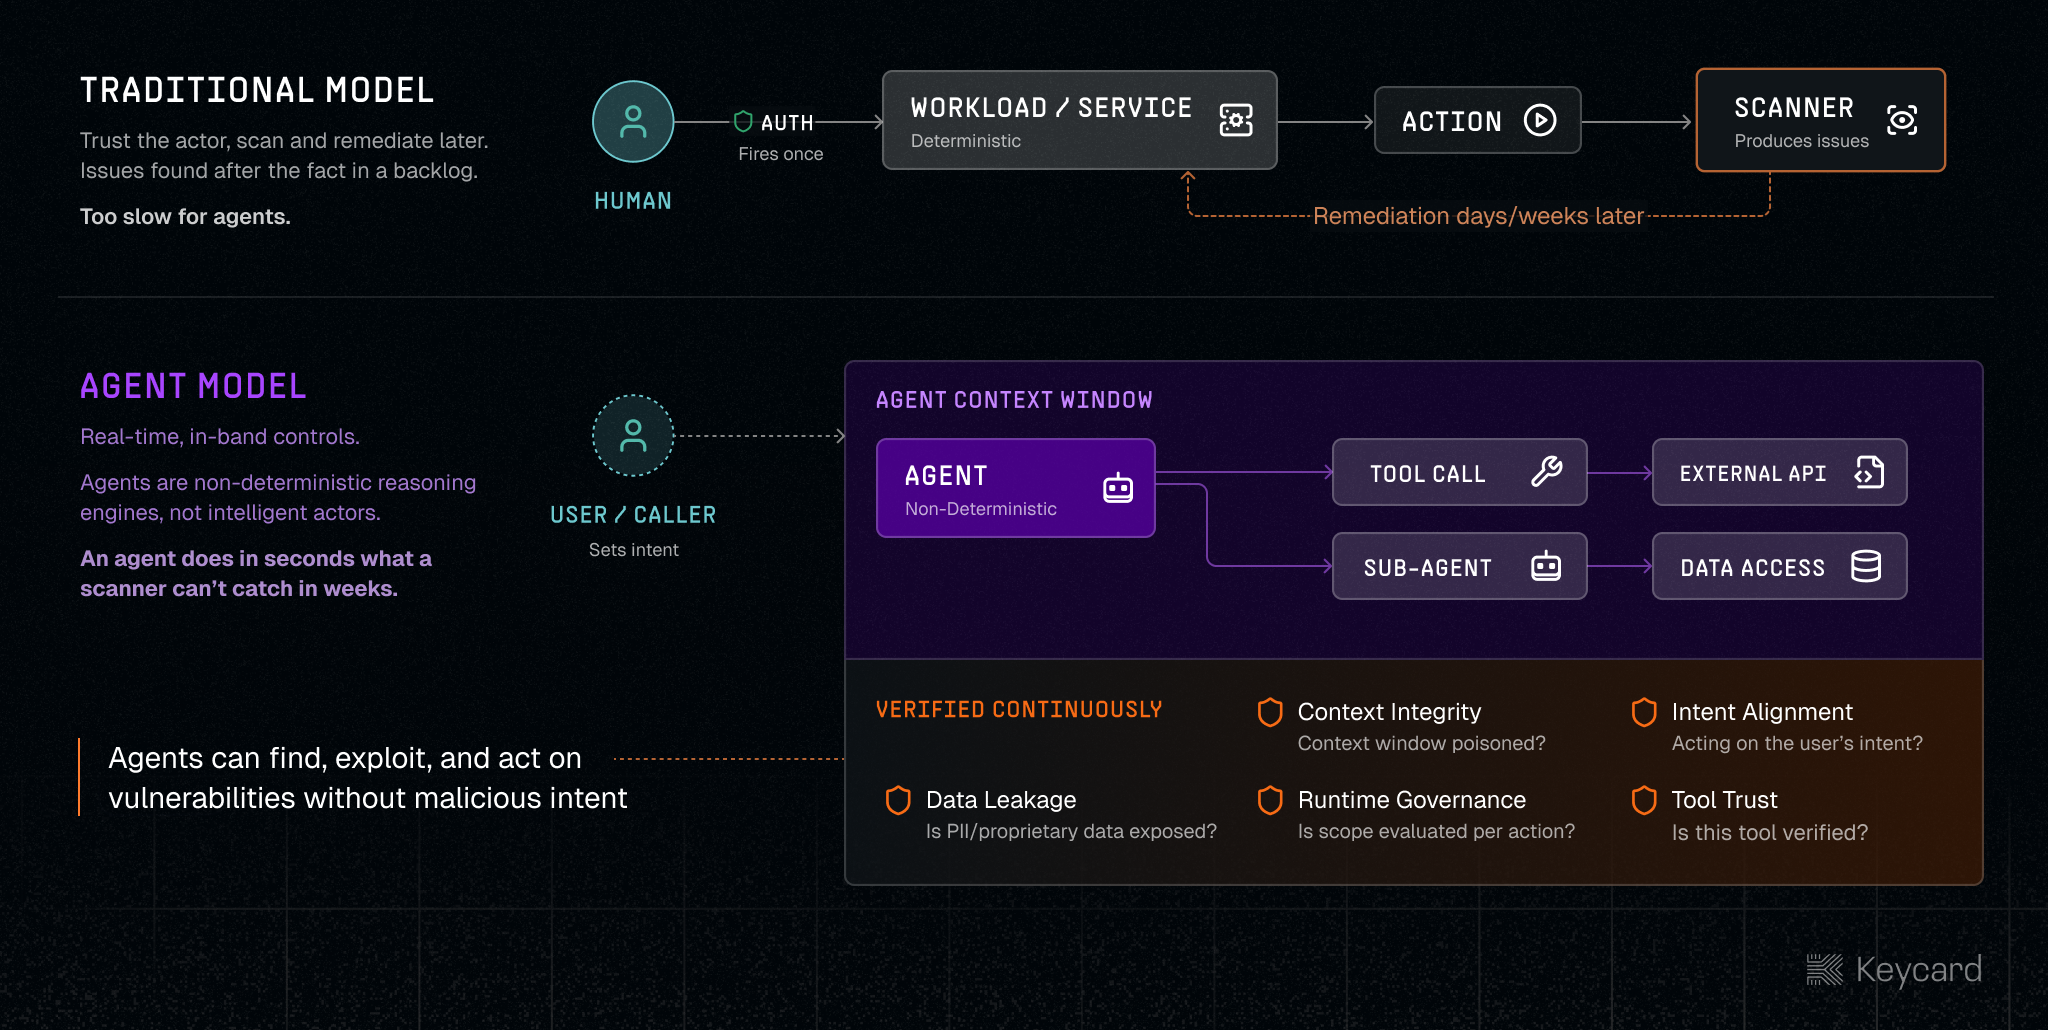
Task: Click the 'Runtime Governance' heading
Action: coord(1412,800)
